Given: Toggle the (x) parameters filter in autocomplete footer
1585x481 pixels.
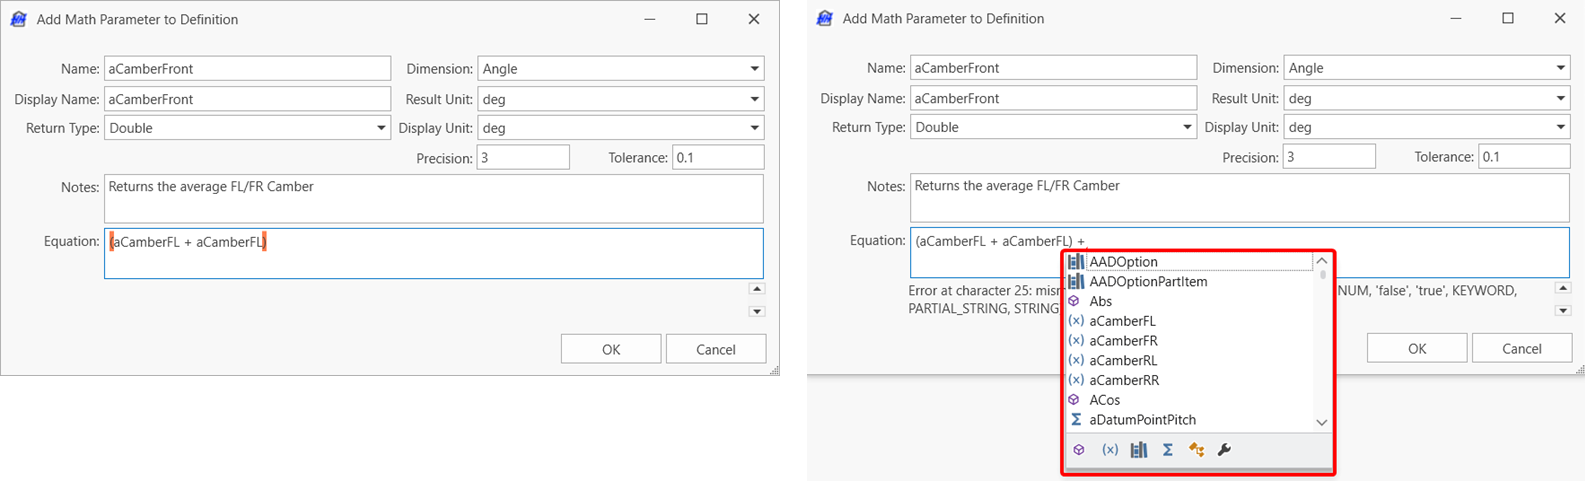Looking at the screenshot, I should point(1109,450).
